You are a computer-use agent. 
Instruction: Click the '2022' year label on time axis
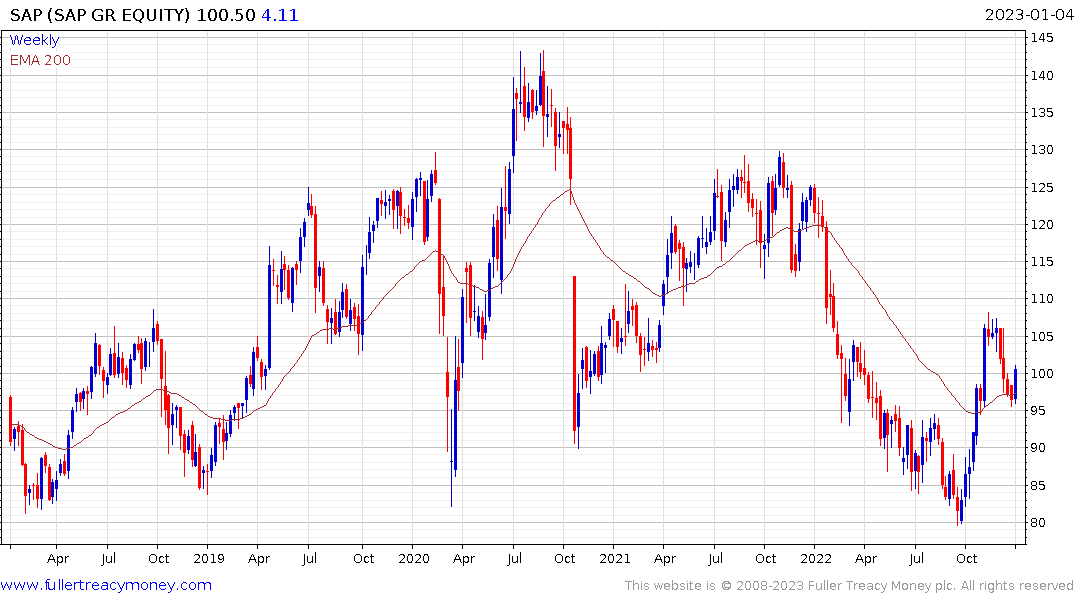816,558
